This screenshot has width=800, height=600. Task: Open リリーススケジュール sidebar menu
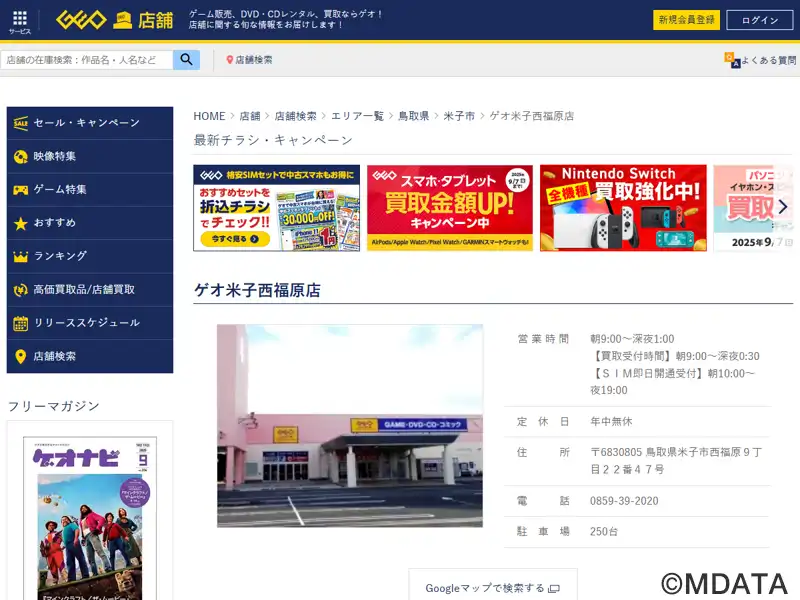[90, 323]
